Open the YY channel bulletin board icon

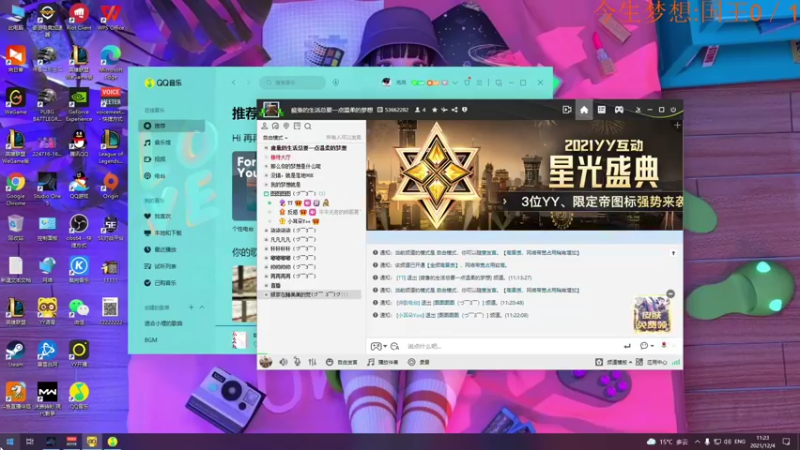click(297, 126)
